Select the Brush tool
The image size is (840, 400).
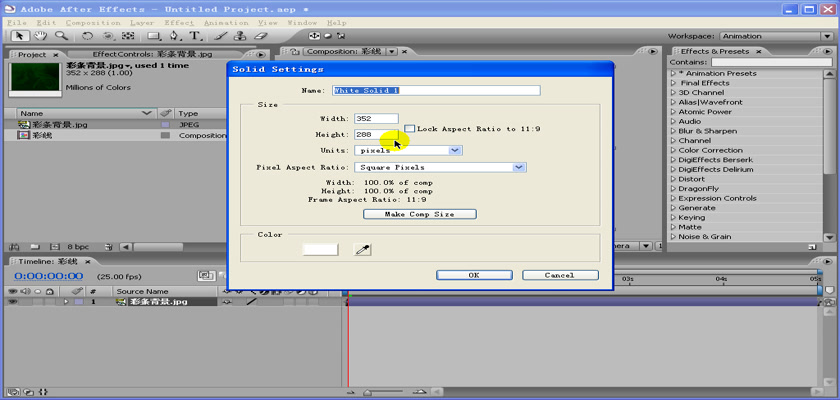(220, 36)
